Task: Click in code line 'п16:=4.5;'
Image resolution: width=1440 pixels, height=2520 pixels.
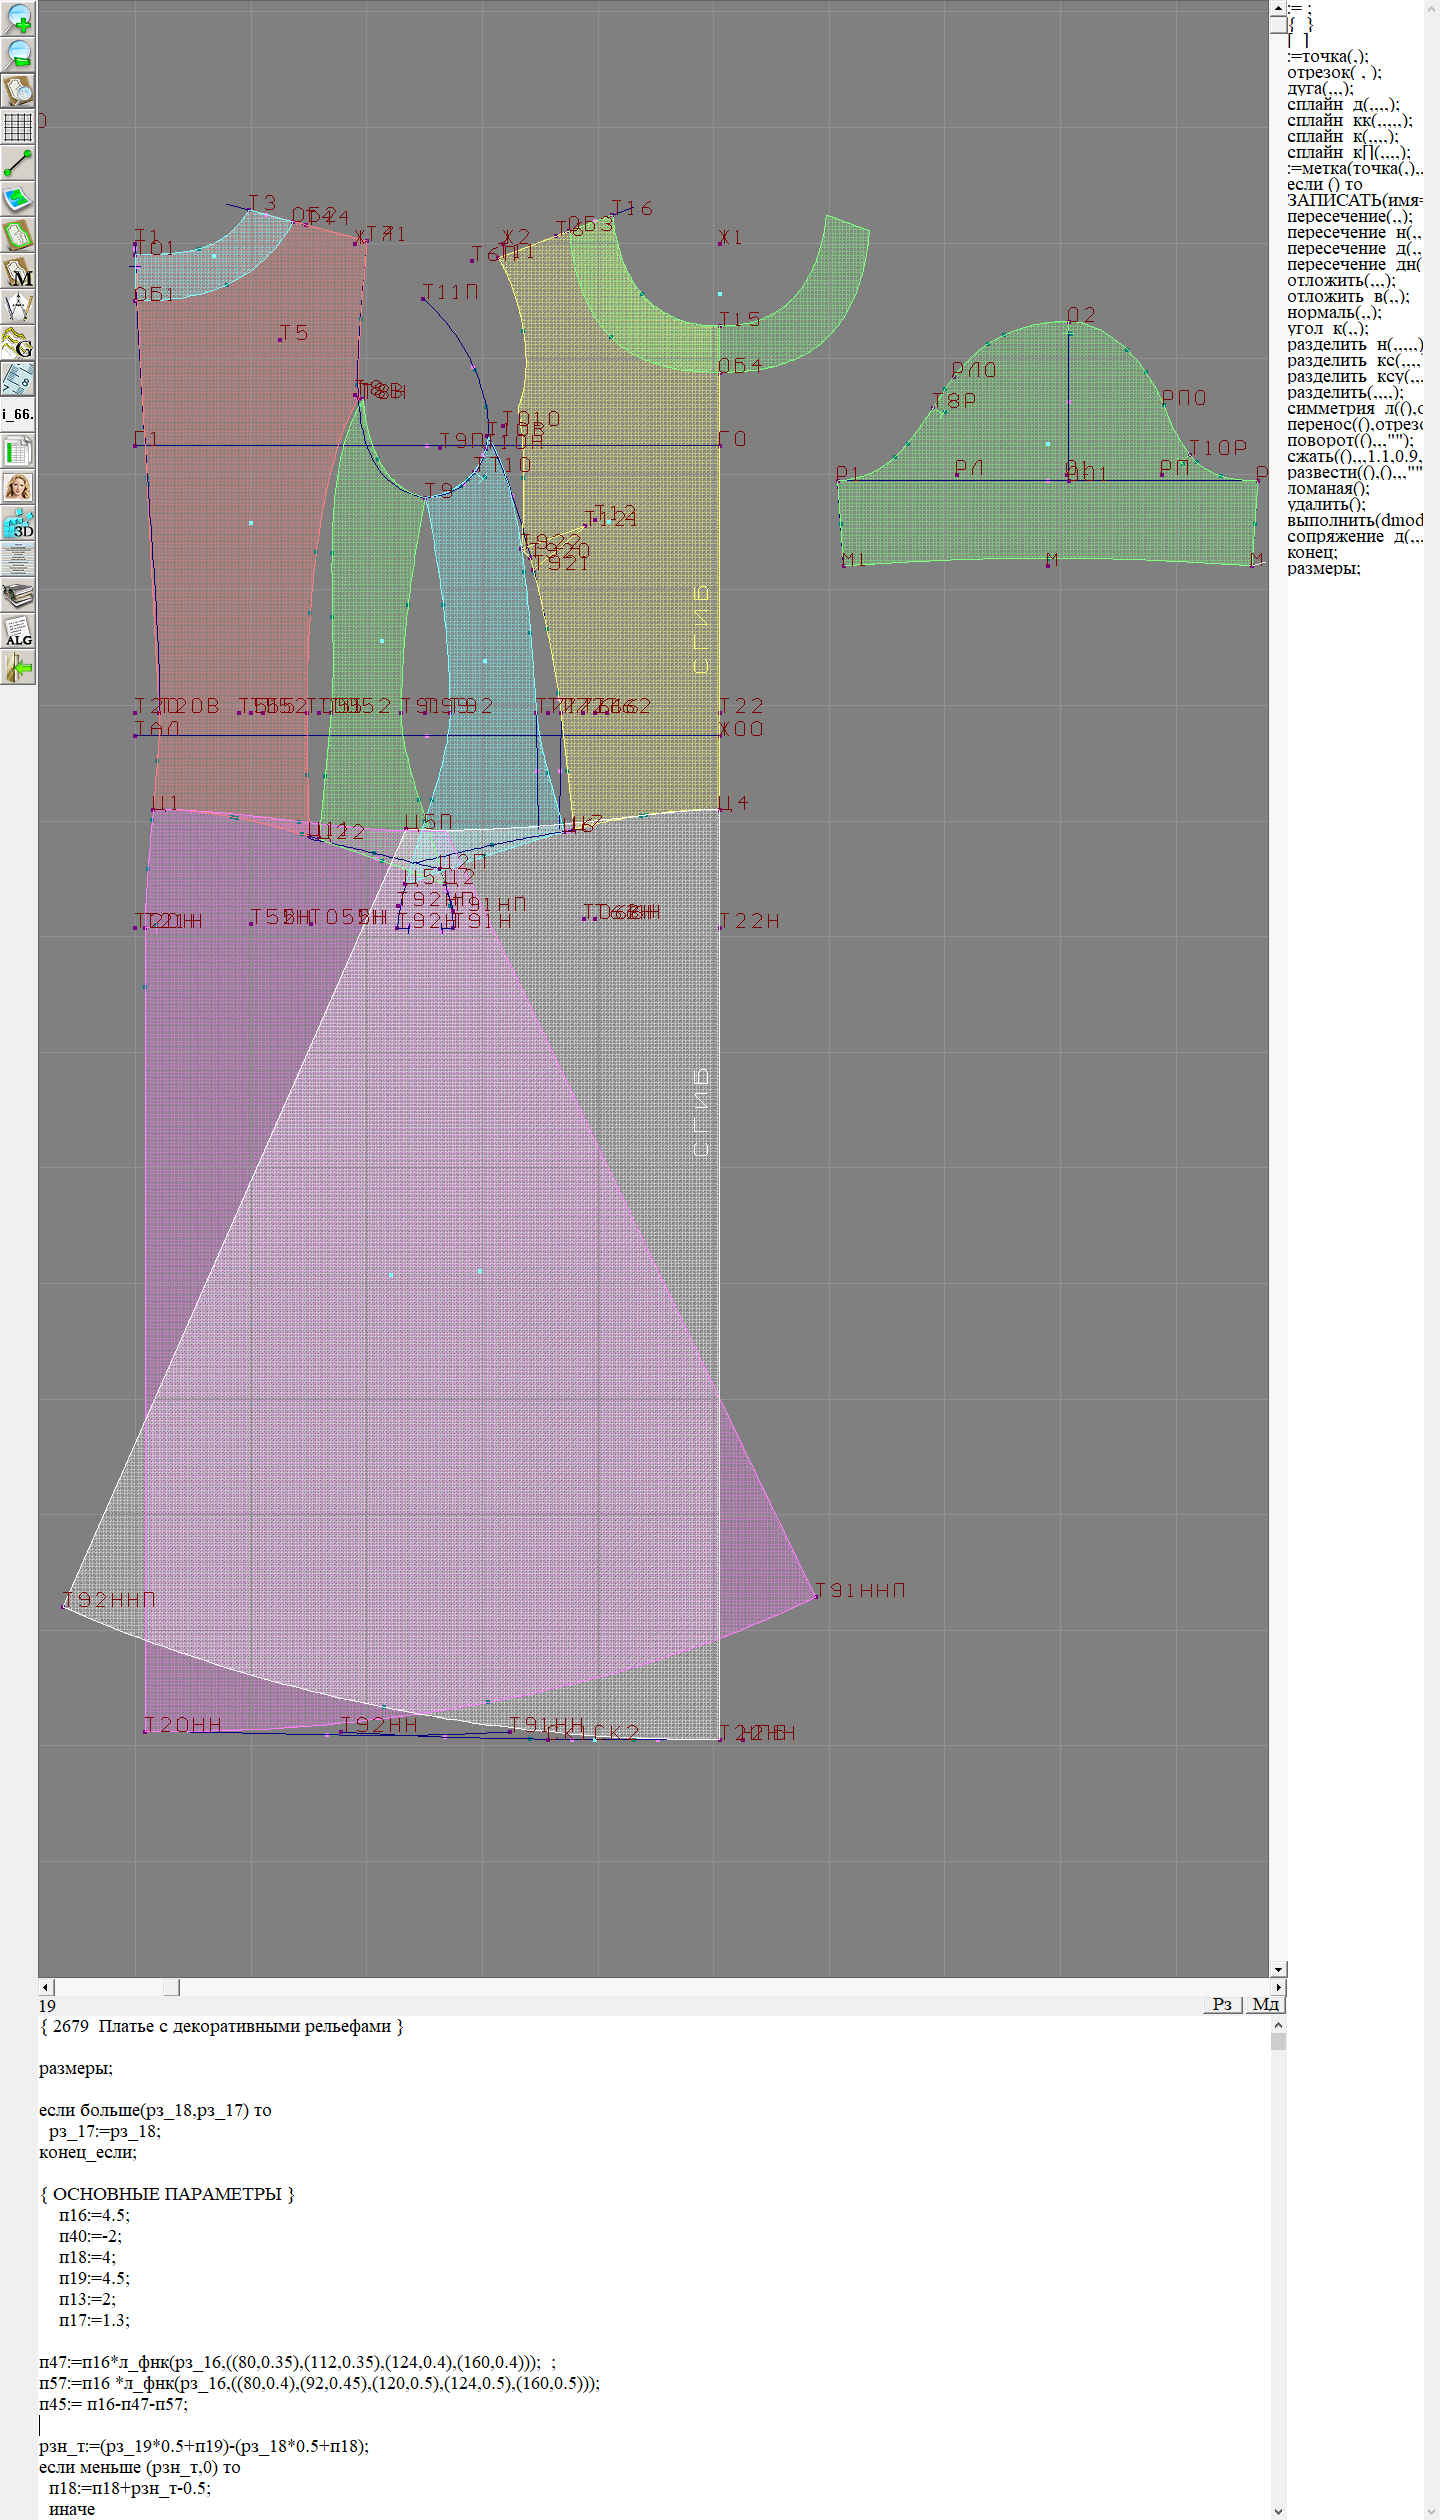Action: pos(94,2215)
